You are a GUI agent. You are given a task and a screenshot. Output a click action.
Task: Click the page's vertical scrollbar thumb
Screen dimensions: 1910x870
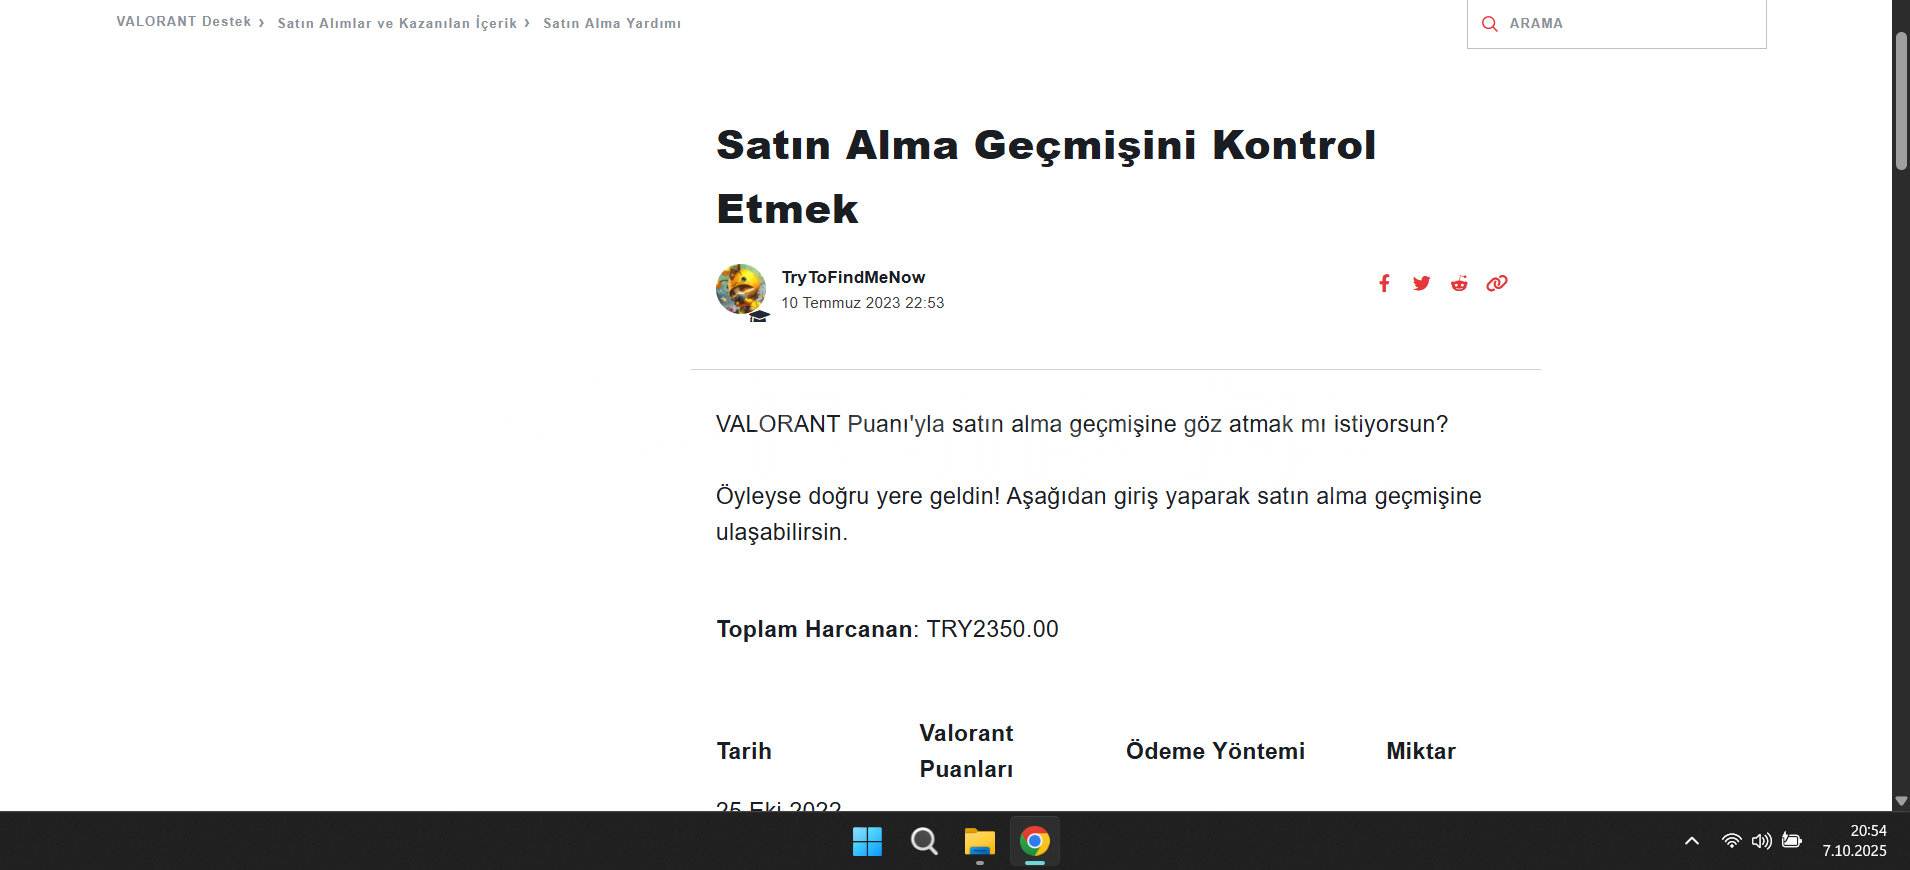pos(1901,100)
